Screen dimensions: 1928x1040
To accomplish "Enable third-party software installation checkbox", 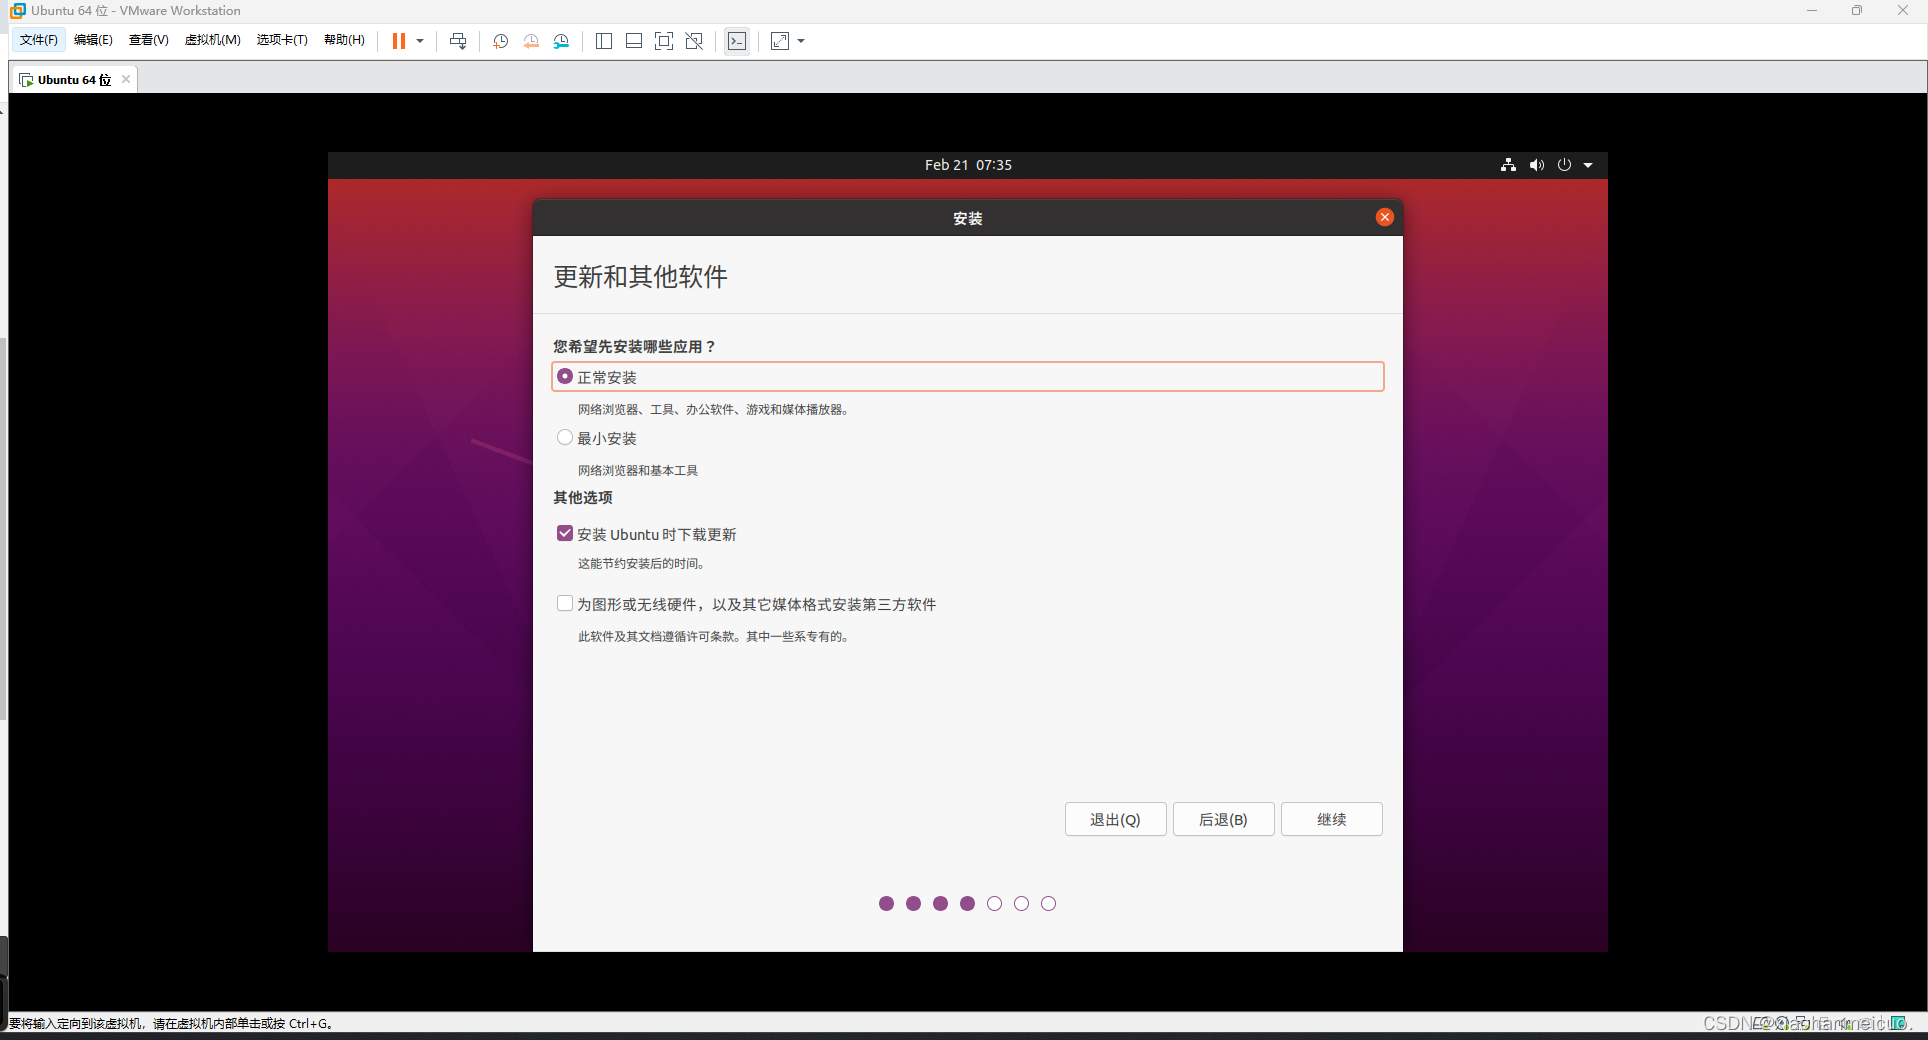I will click(565, 603).
